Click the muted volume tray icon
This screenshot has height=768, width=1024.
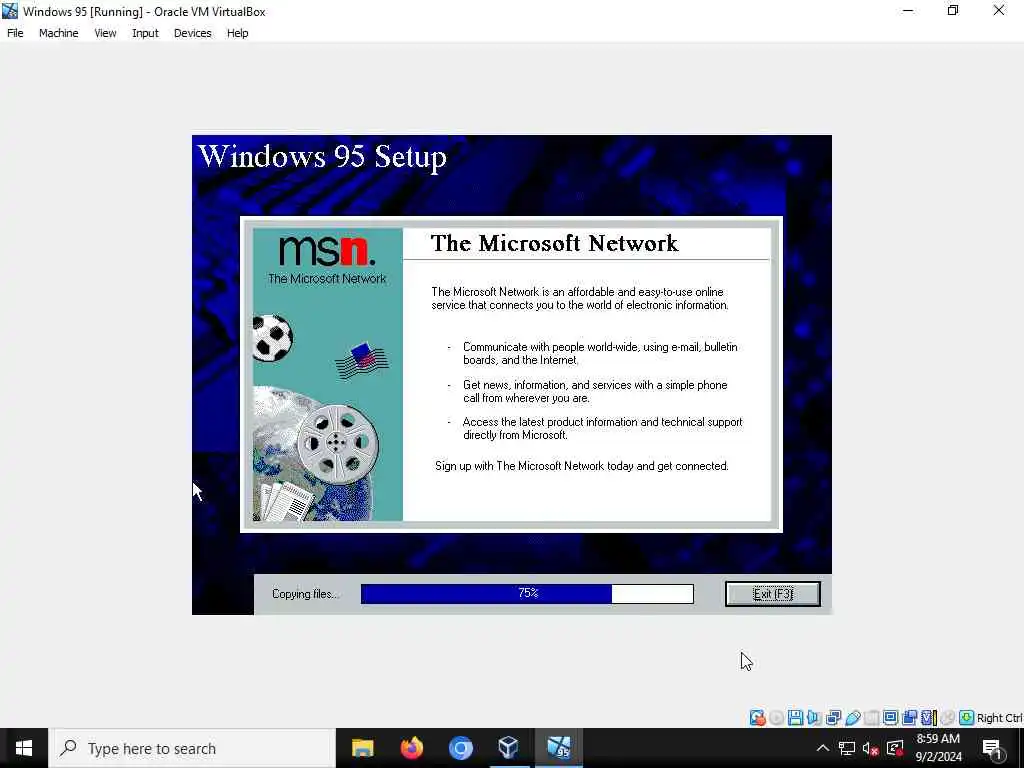click(871, 748)
